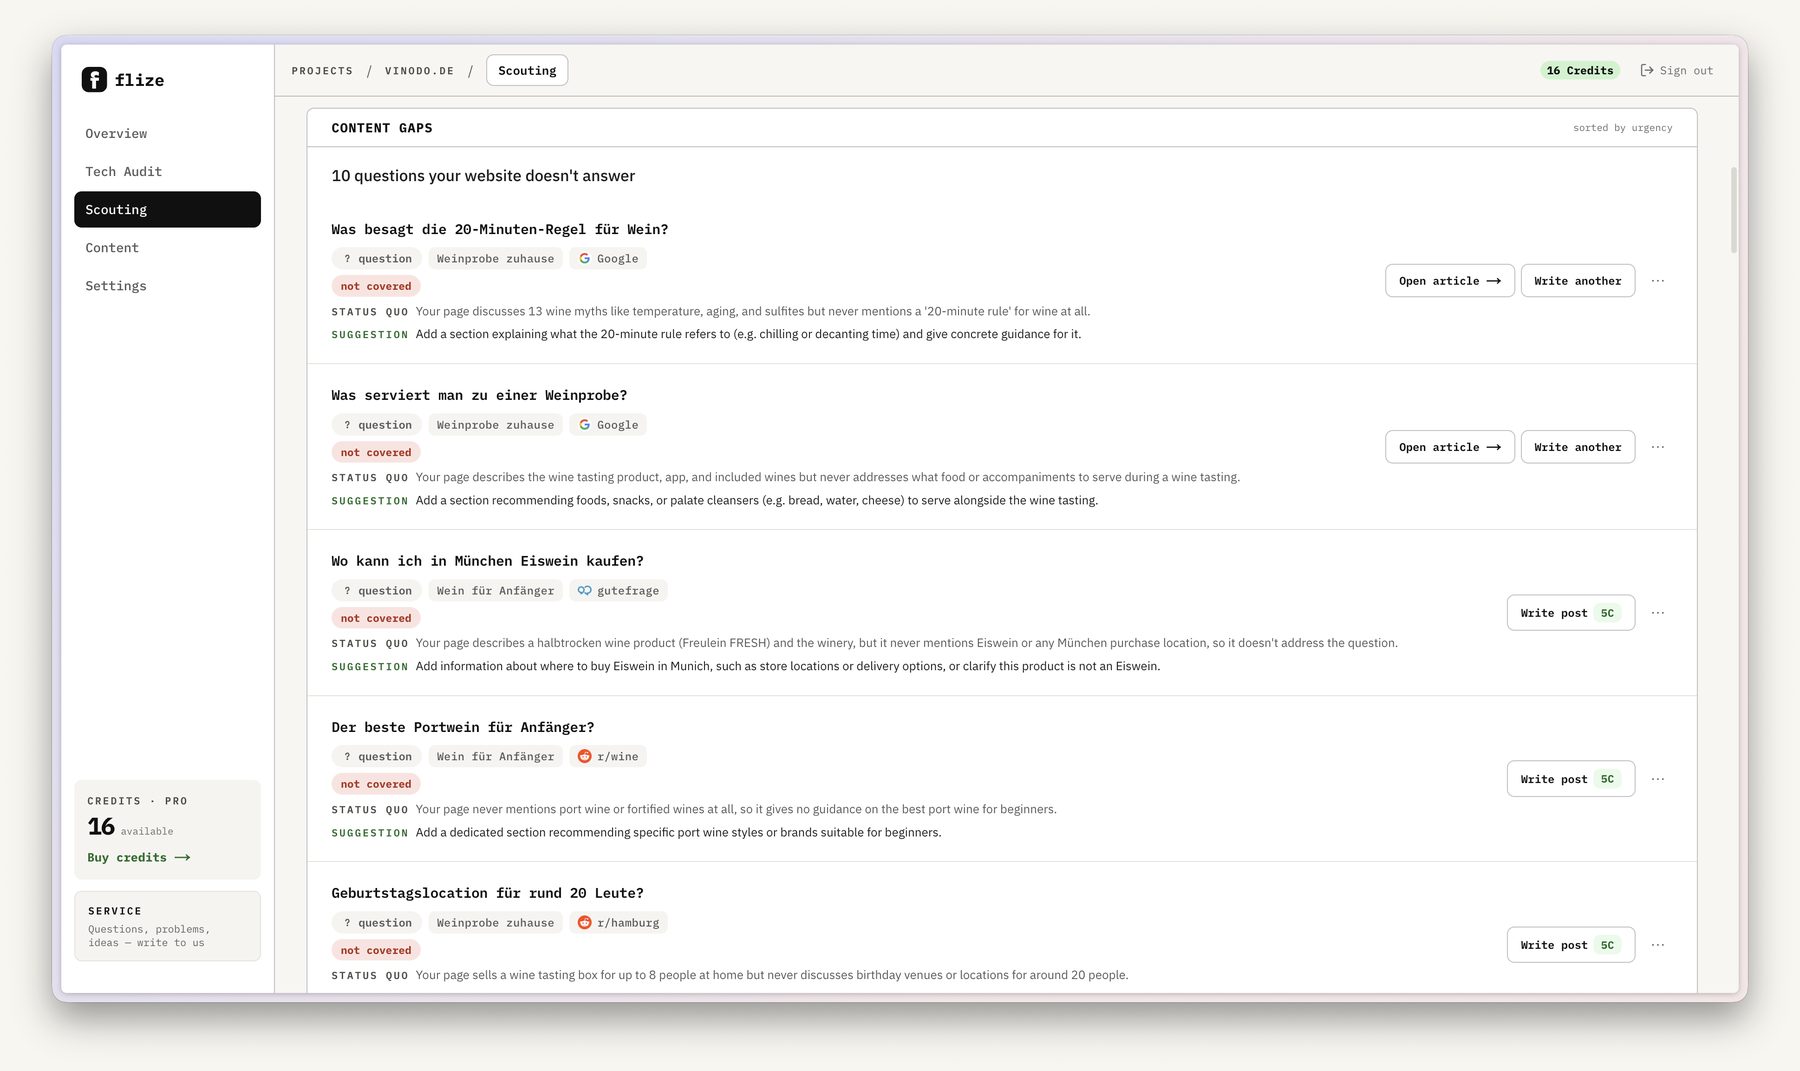Go to PROJECTS breadcrumb
Viewport: 1800px width, 1071px height.
322,71
